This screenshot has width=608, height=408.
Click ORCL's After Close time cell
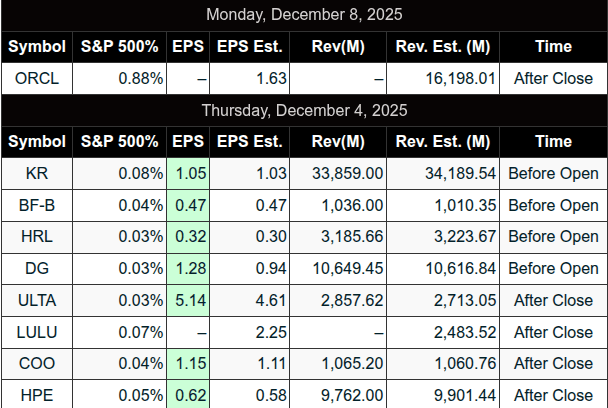[552, 79]
